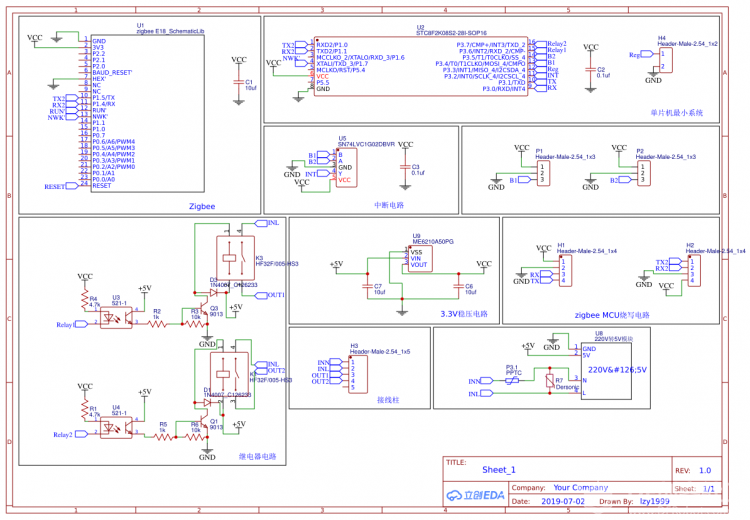The image size is (750, 520).
Task: Select the Sheet_1 title text
Action: (x=499, y=470)
